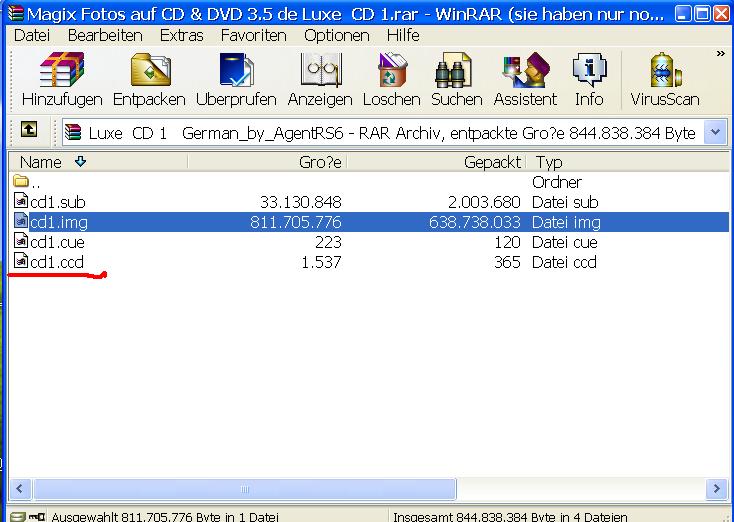Expand hidden toolbar buttons chevron
Viewport: 734px width, 522px height.
click(x=720, y=53)
